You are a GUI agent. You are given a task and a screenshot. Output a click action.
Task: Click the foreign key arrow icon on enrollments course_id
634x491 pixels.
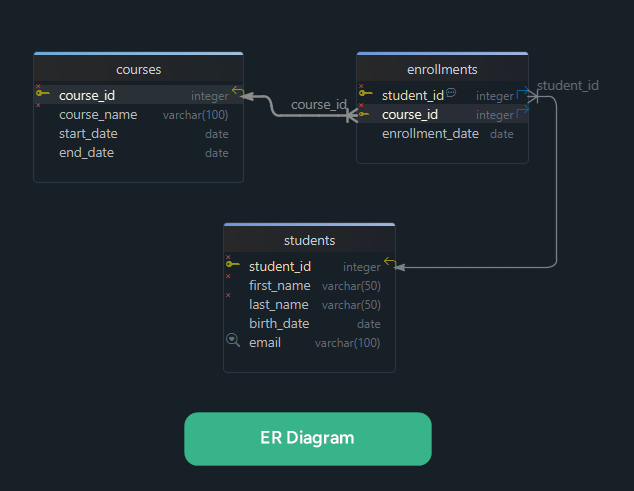(x=522, y=111)
